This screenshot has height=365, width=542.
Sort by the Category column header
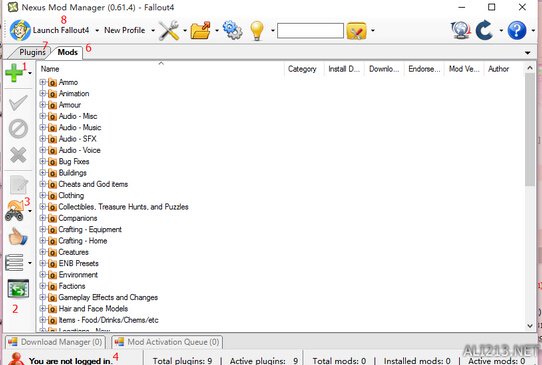[303, 69]
